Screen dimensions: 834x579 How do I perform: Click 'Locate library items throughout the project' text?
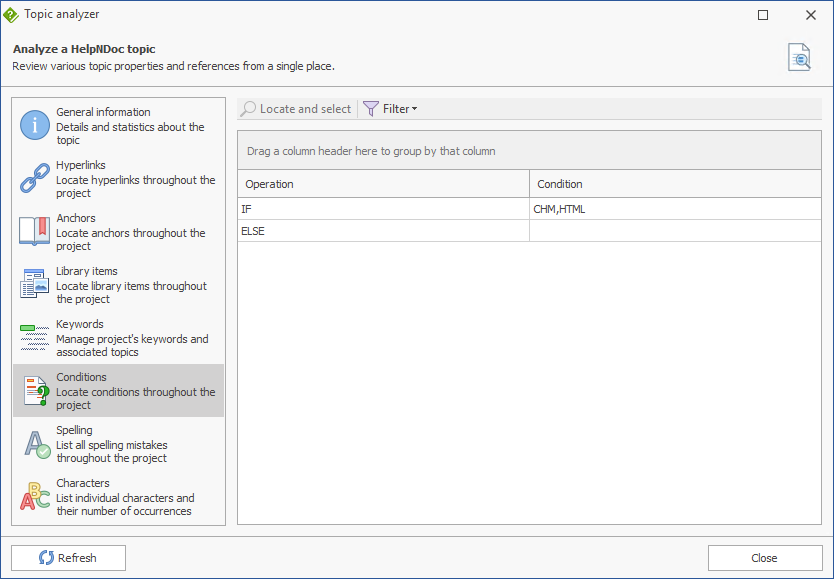pos(131,292)
